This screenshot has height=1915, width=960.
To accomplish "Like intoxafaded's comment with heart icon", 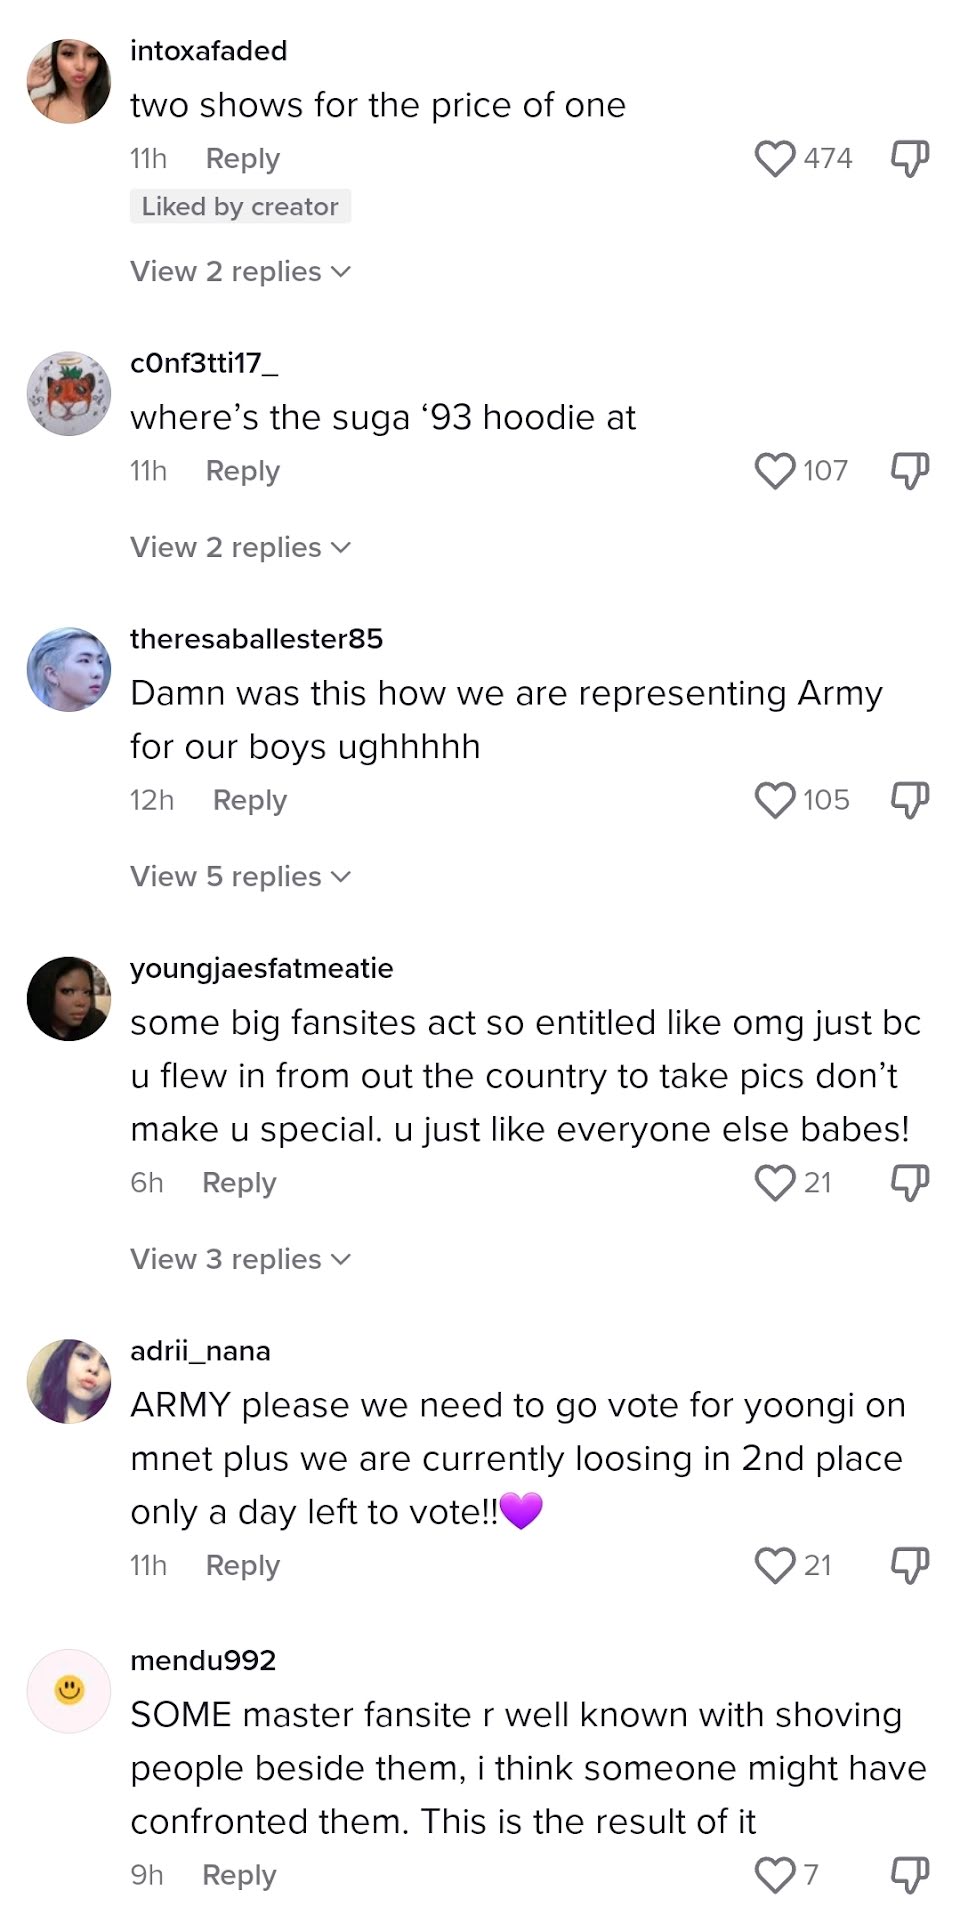I will (x=775, y=158).
